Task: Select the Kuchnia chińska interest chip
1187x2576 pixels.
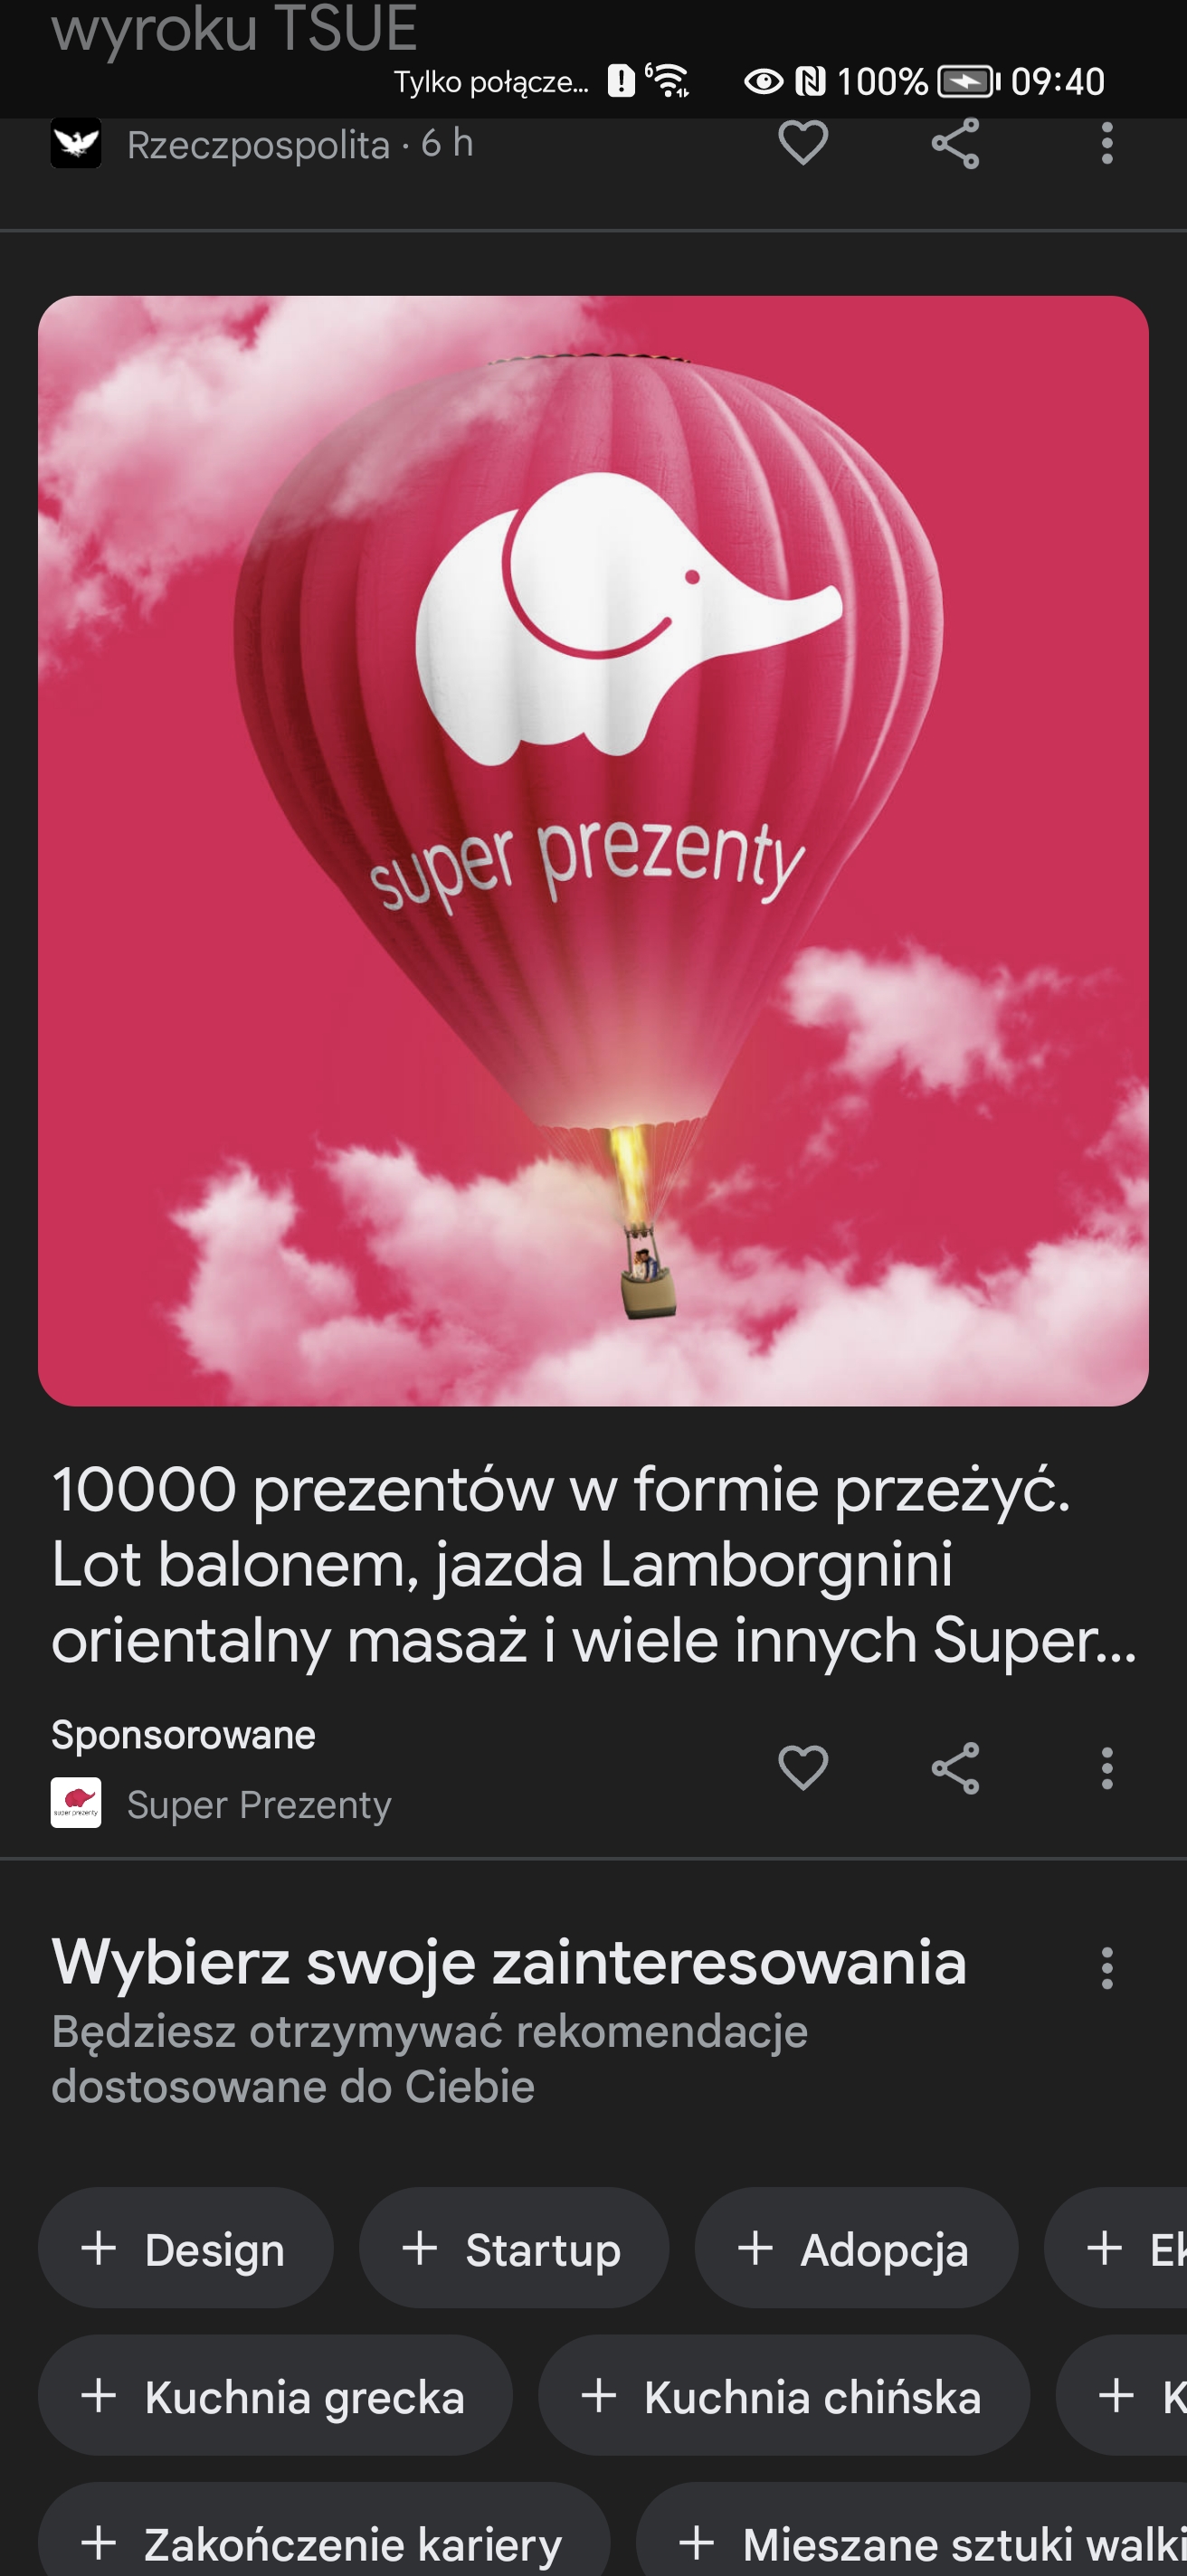Action: point(784,2395)
